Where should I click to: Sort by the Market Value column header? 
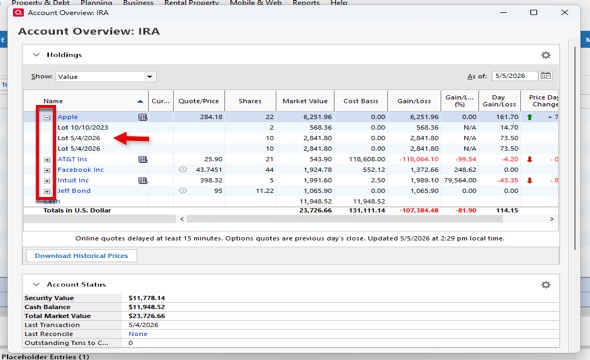pos(305,101)
